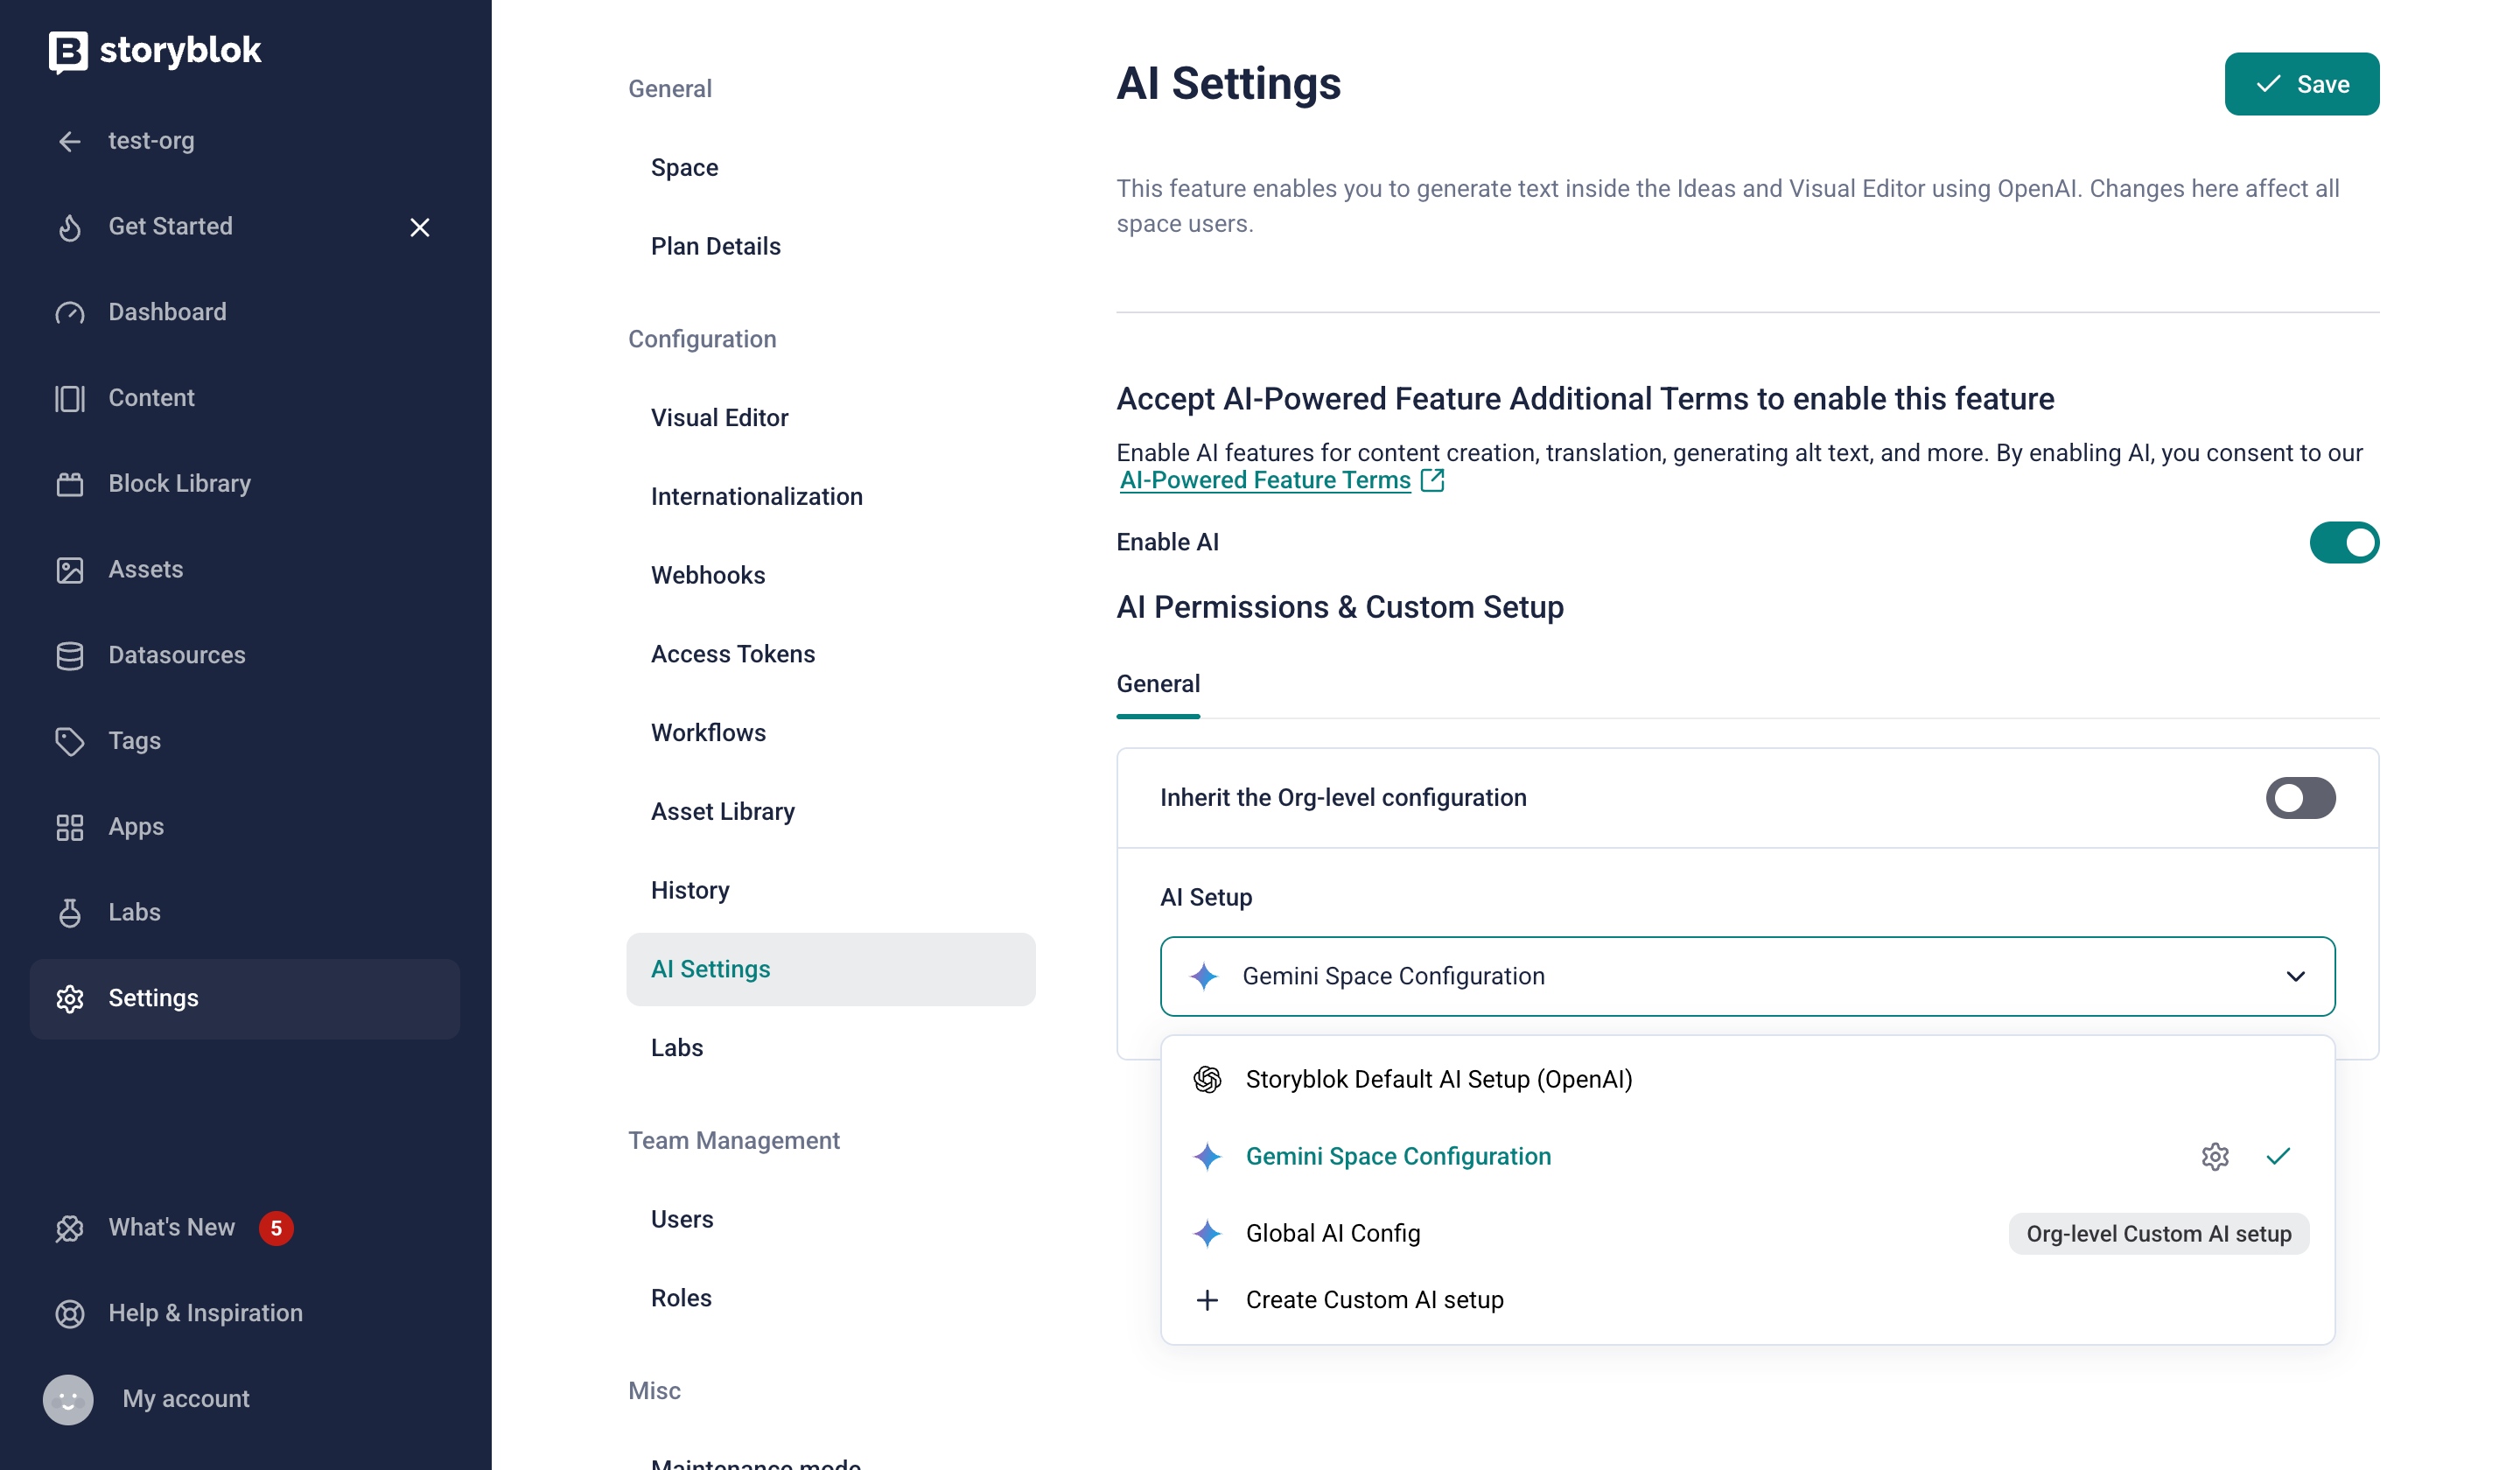The width and height of the screenshot is (2520, 1470).
Task: Click the Storyblok logo icon
Action: (68, 51)
